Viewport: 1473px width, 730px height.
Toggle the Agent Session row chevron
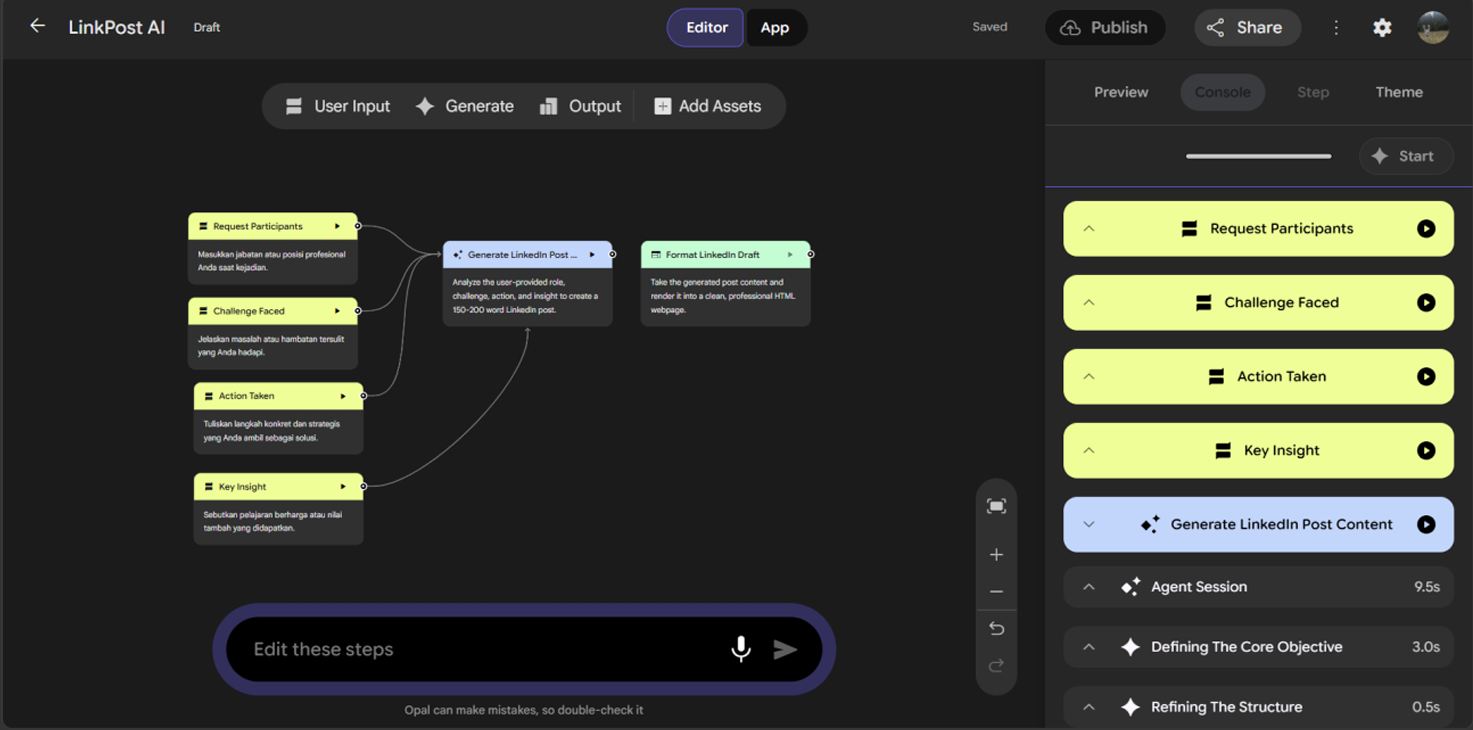click(1089, 587)
